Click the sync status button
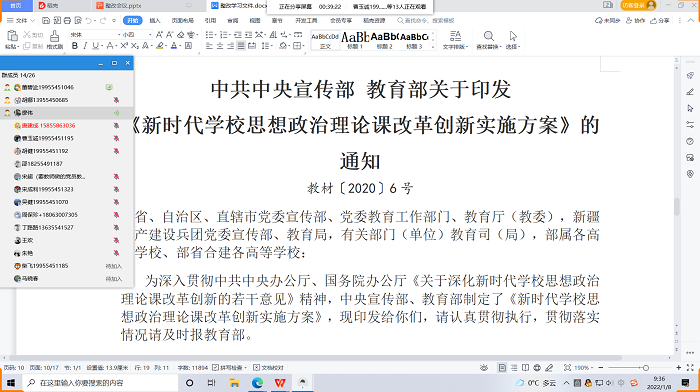This screenshot has width=700, height=392. 608,21
